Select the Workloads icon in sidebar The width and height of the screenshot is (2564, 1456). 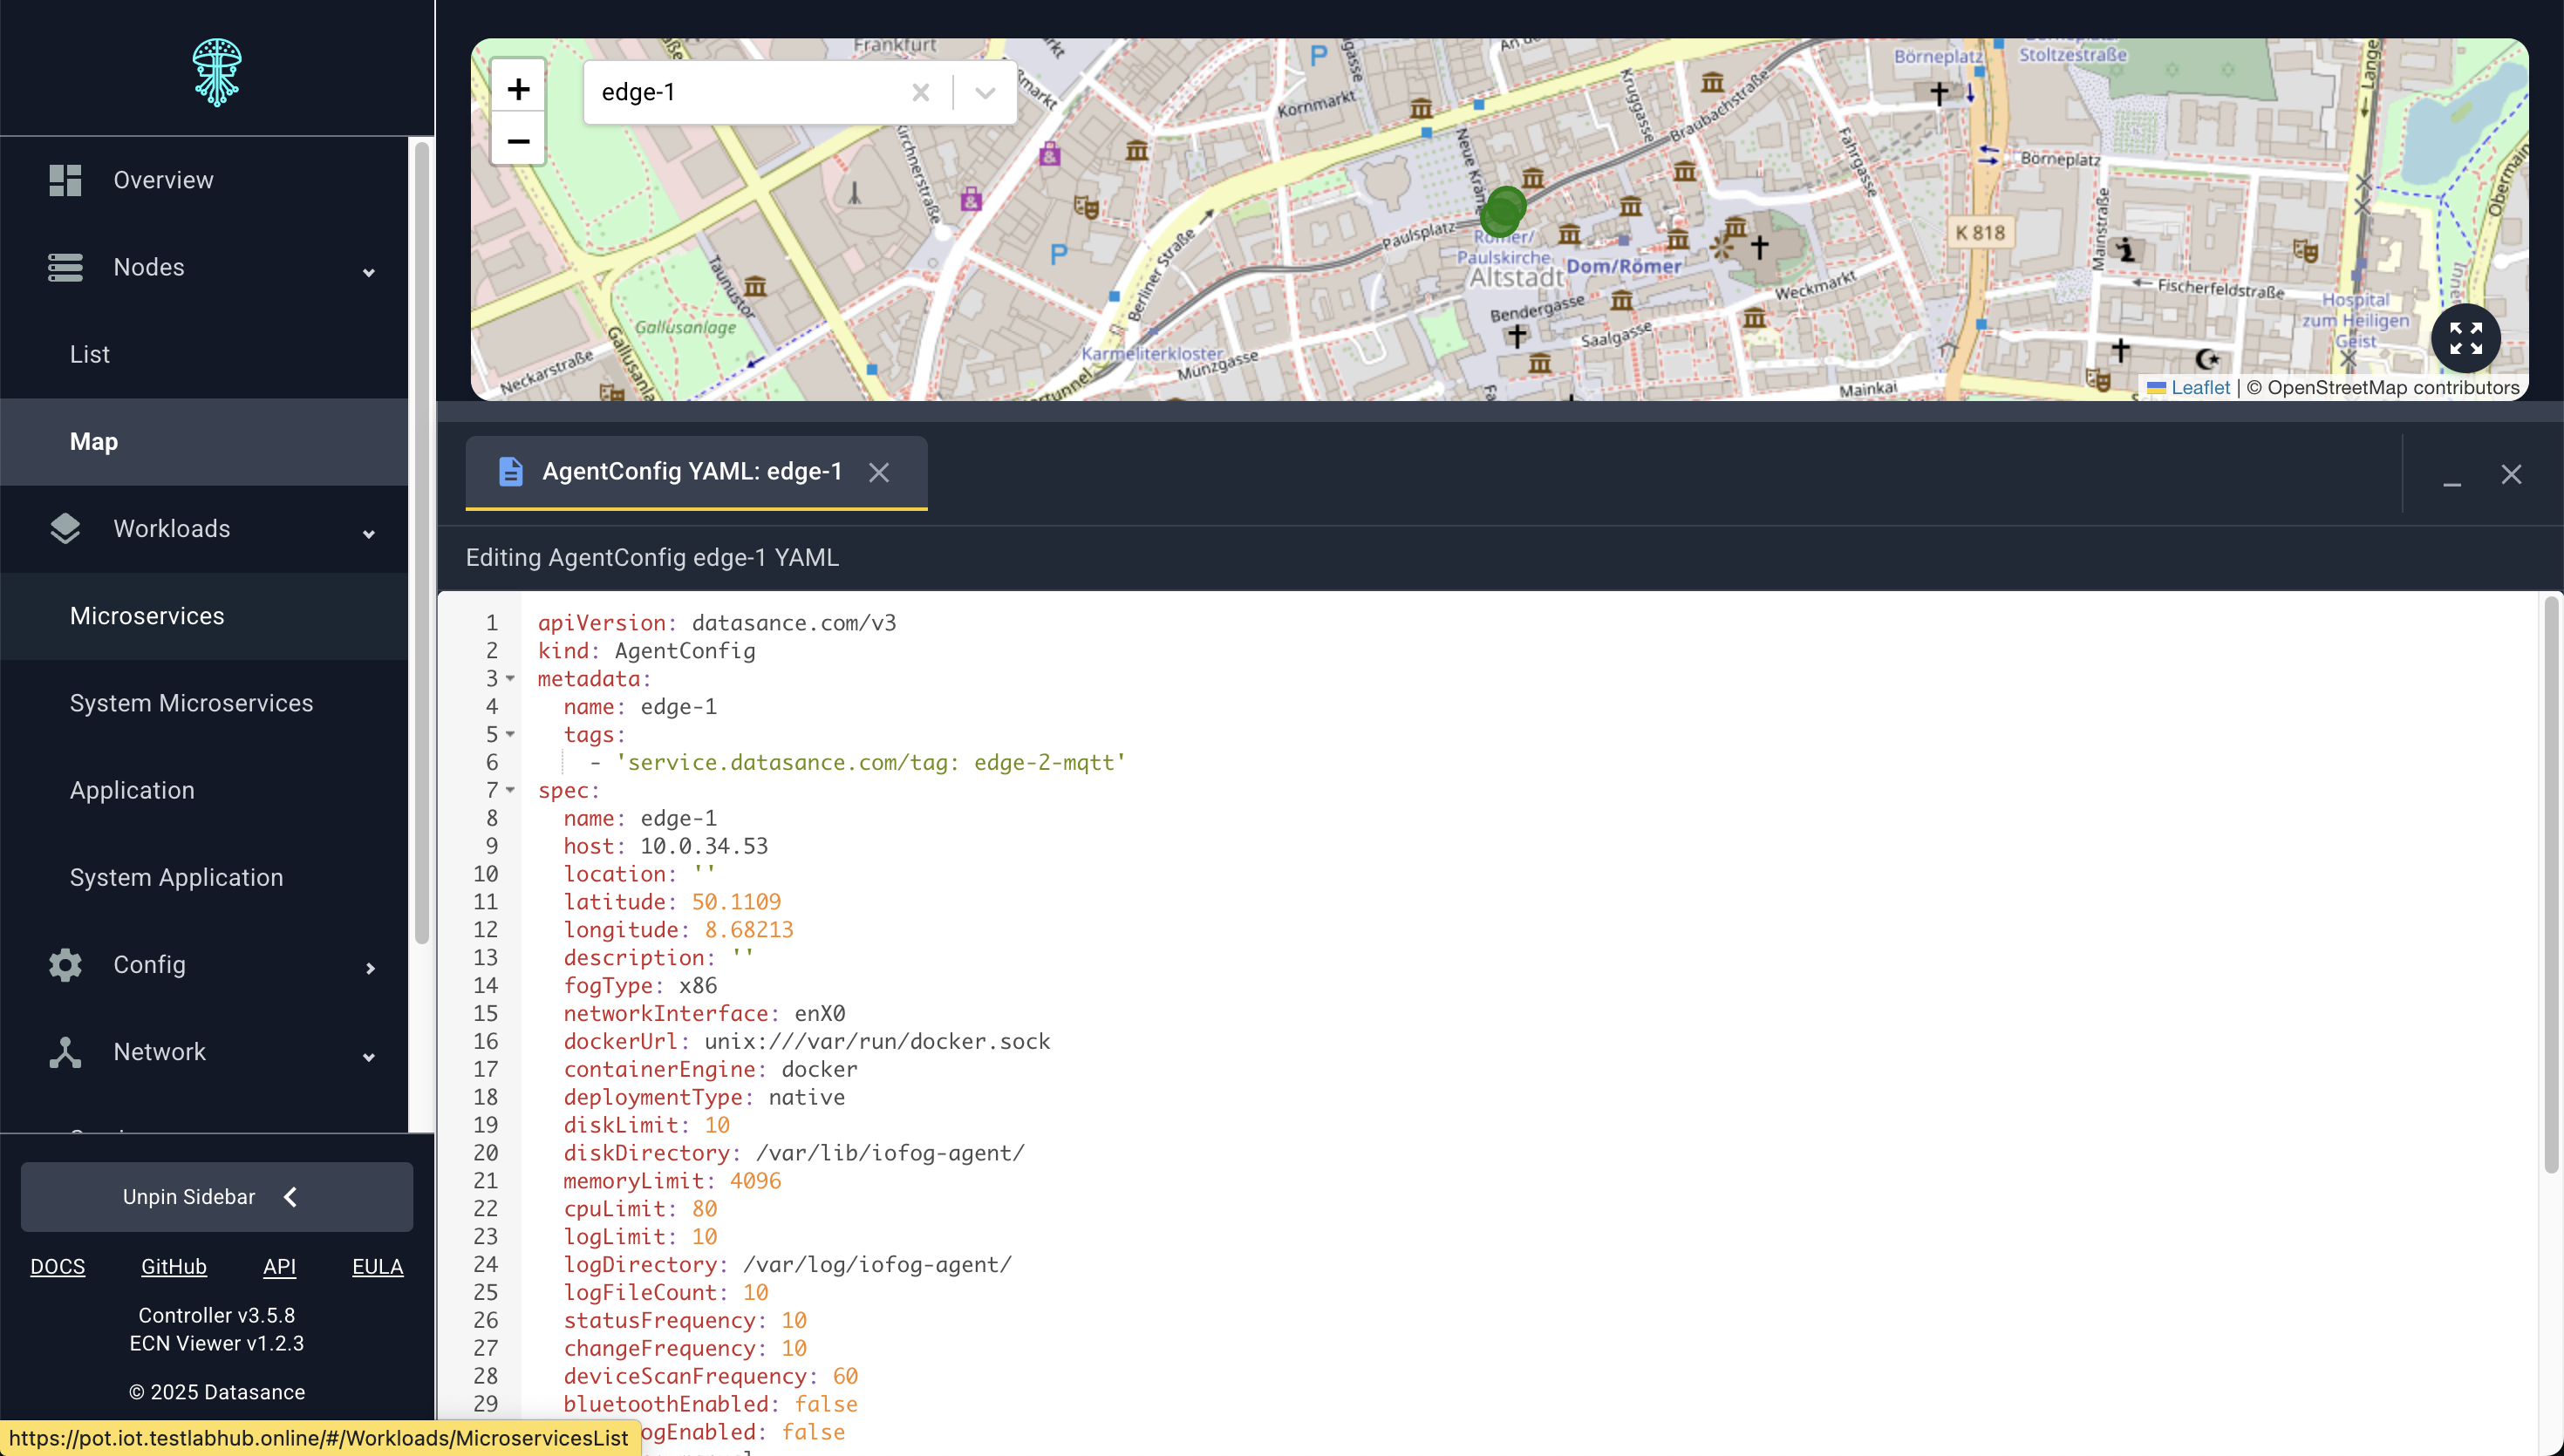point(64,529)
